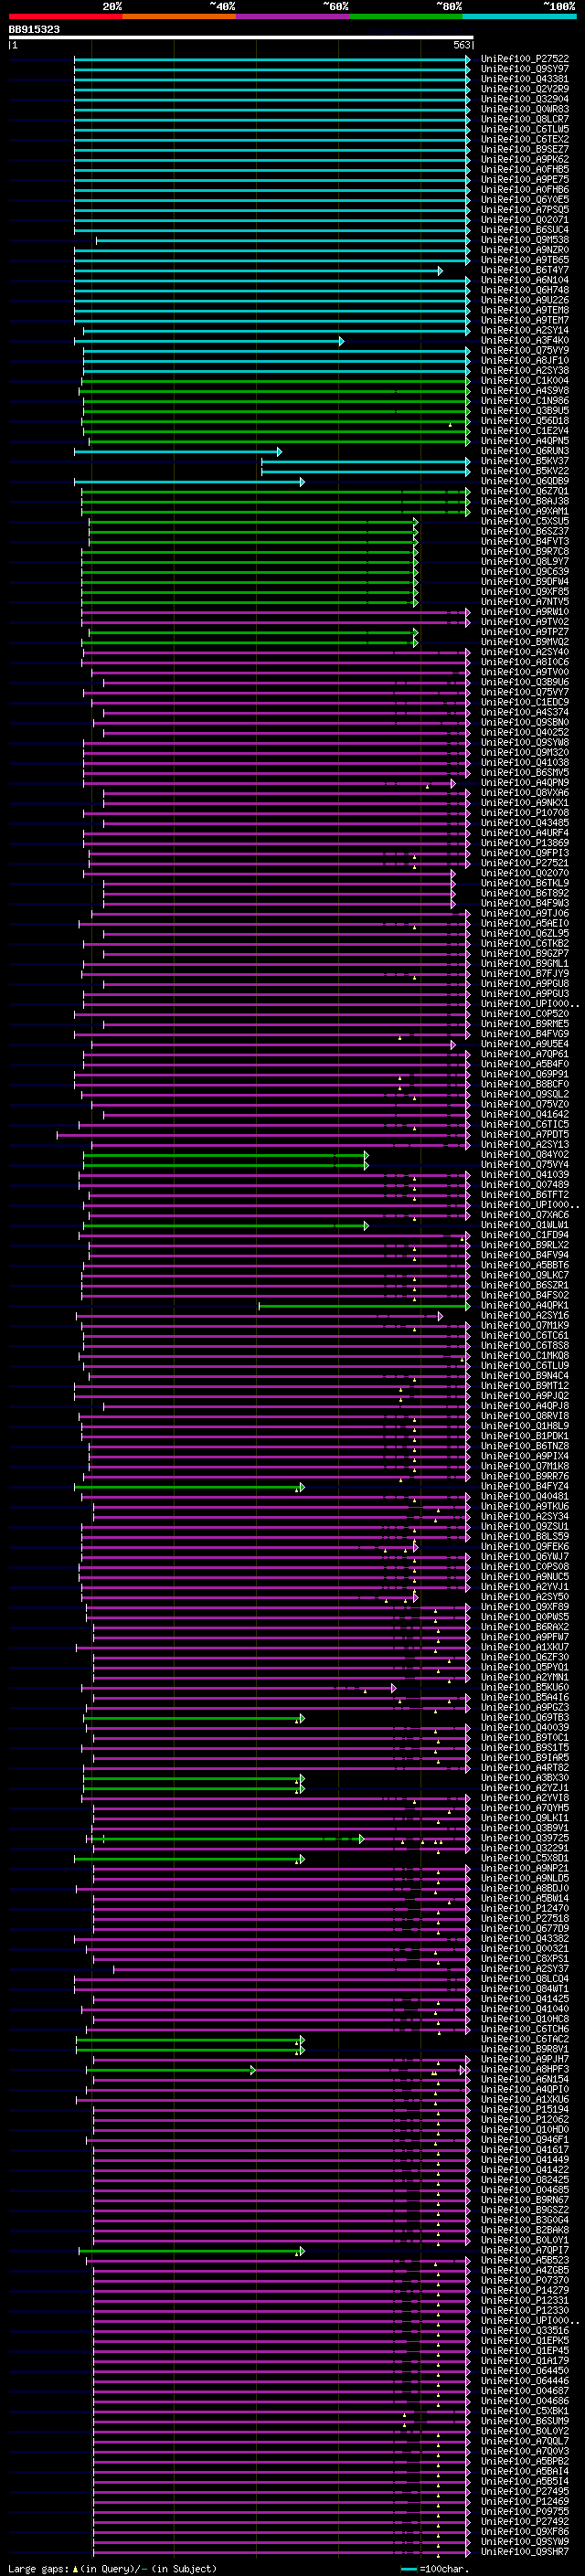Click label UniRef100_A2SY37
The image size is (585, 2576).
525,1968
